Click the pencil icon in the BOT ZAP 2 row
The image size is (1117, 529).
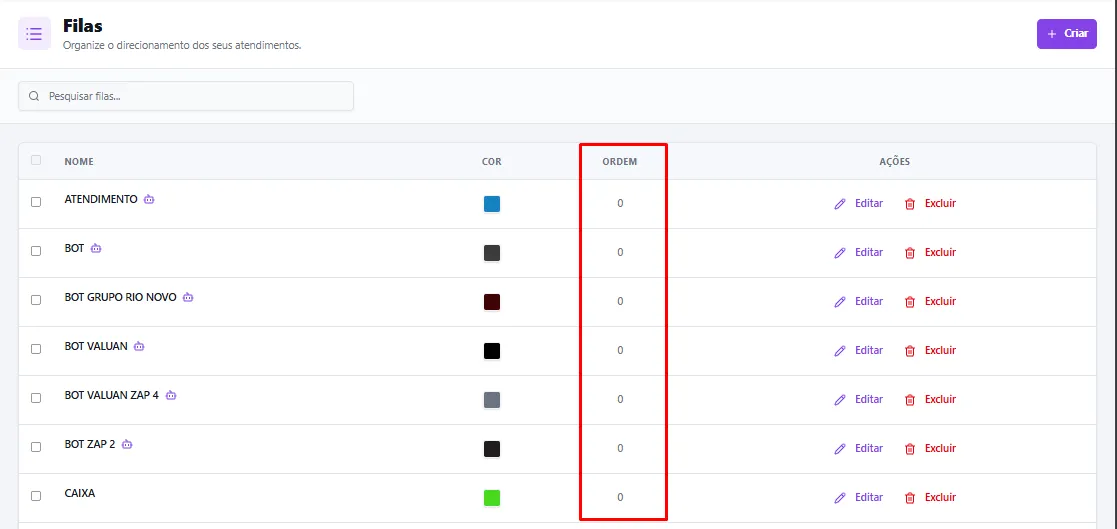(840, 449)
